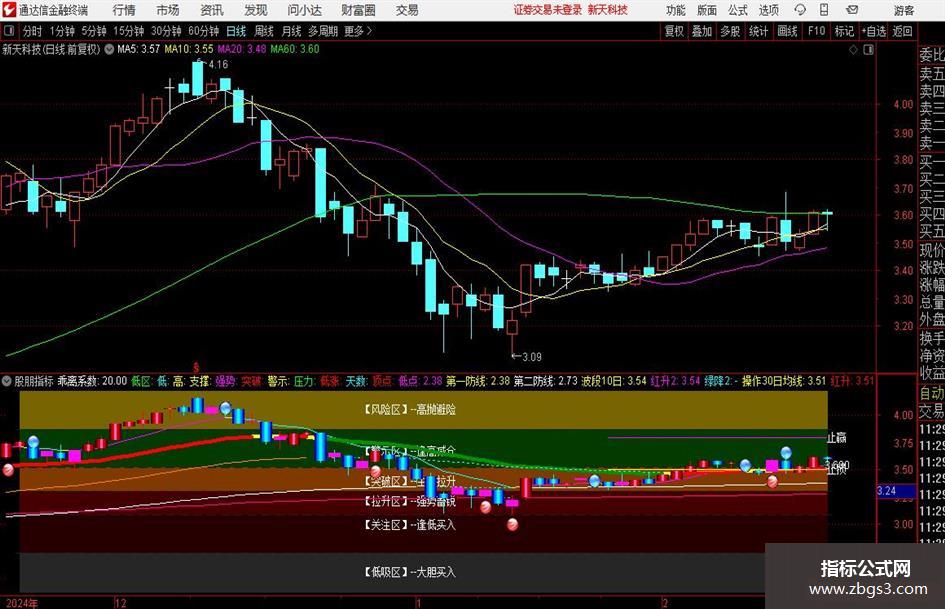
Task: Switch to 月线 monthly period tab
Action: (x=291, y=31)
